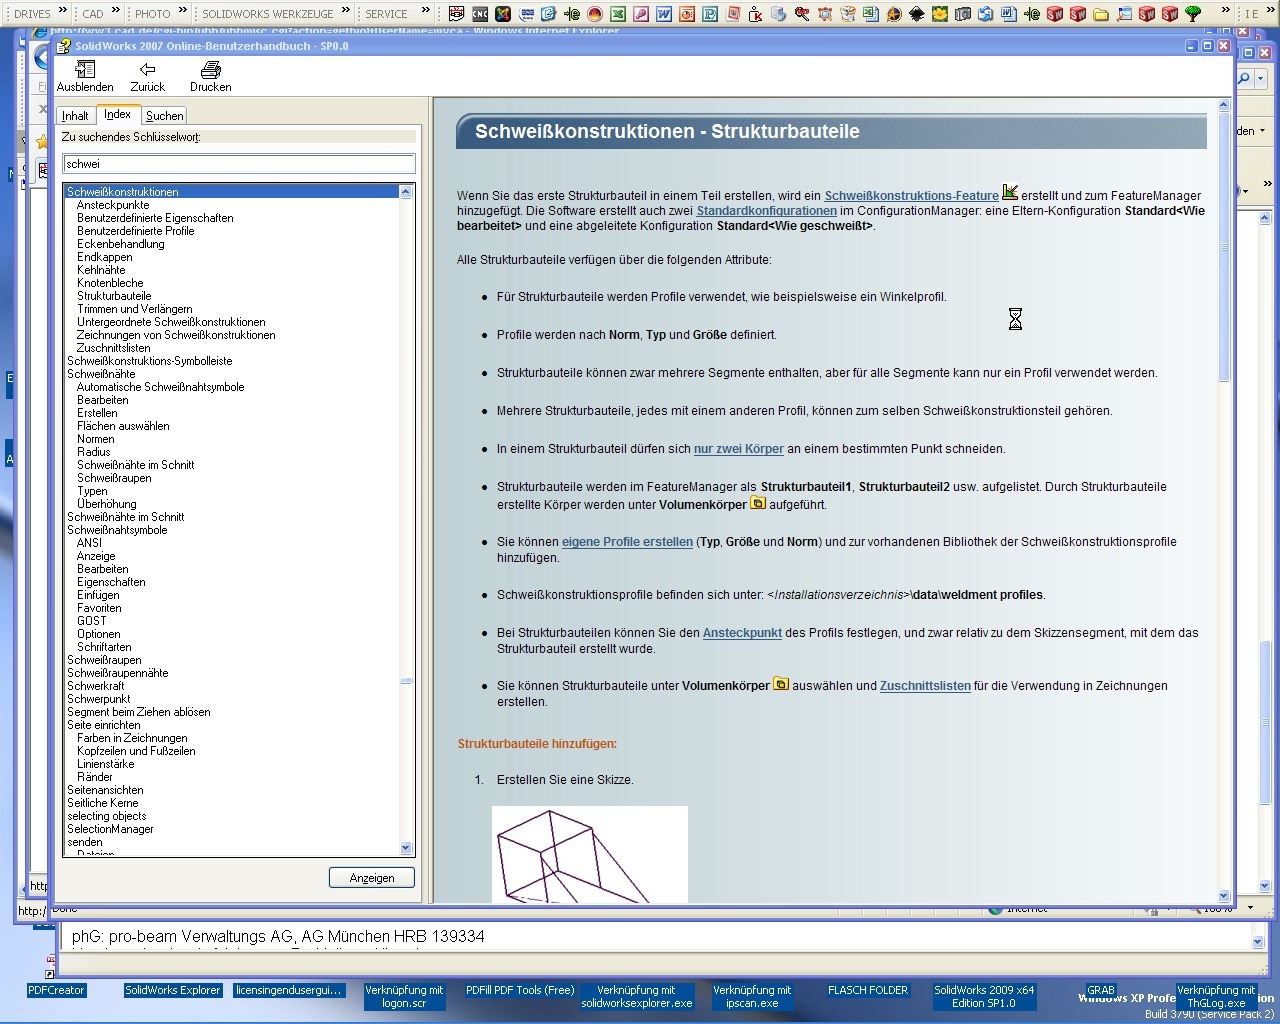Viewport: 1280px width, 1024px height.
Task: Click the Volumenkörper folder icon beside 'aufgeführt'
Action: point(758,502)
